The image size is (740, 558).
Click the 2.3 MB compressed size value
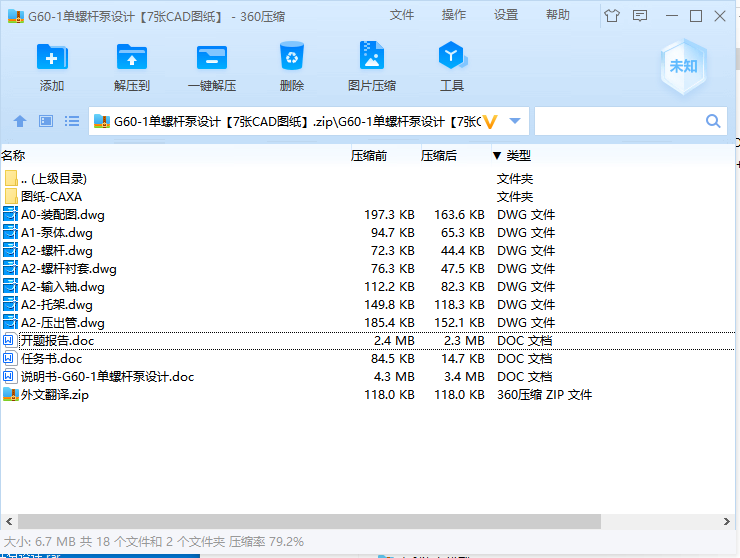[464, 340]
